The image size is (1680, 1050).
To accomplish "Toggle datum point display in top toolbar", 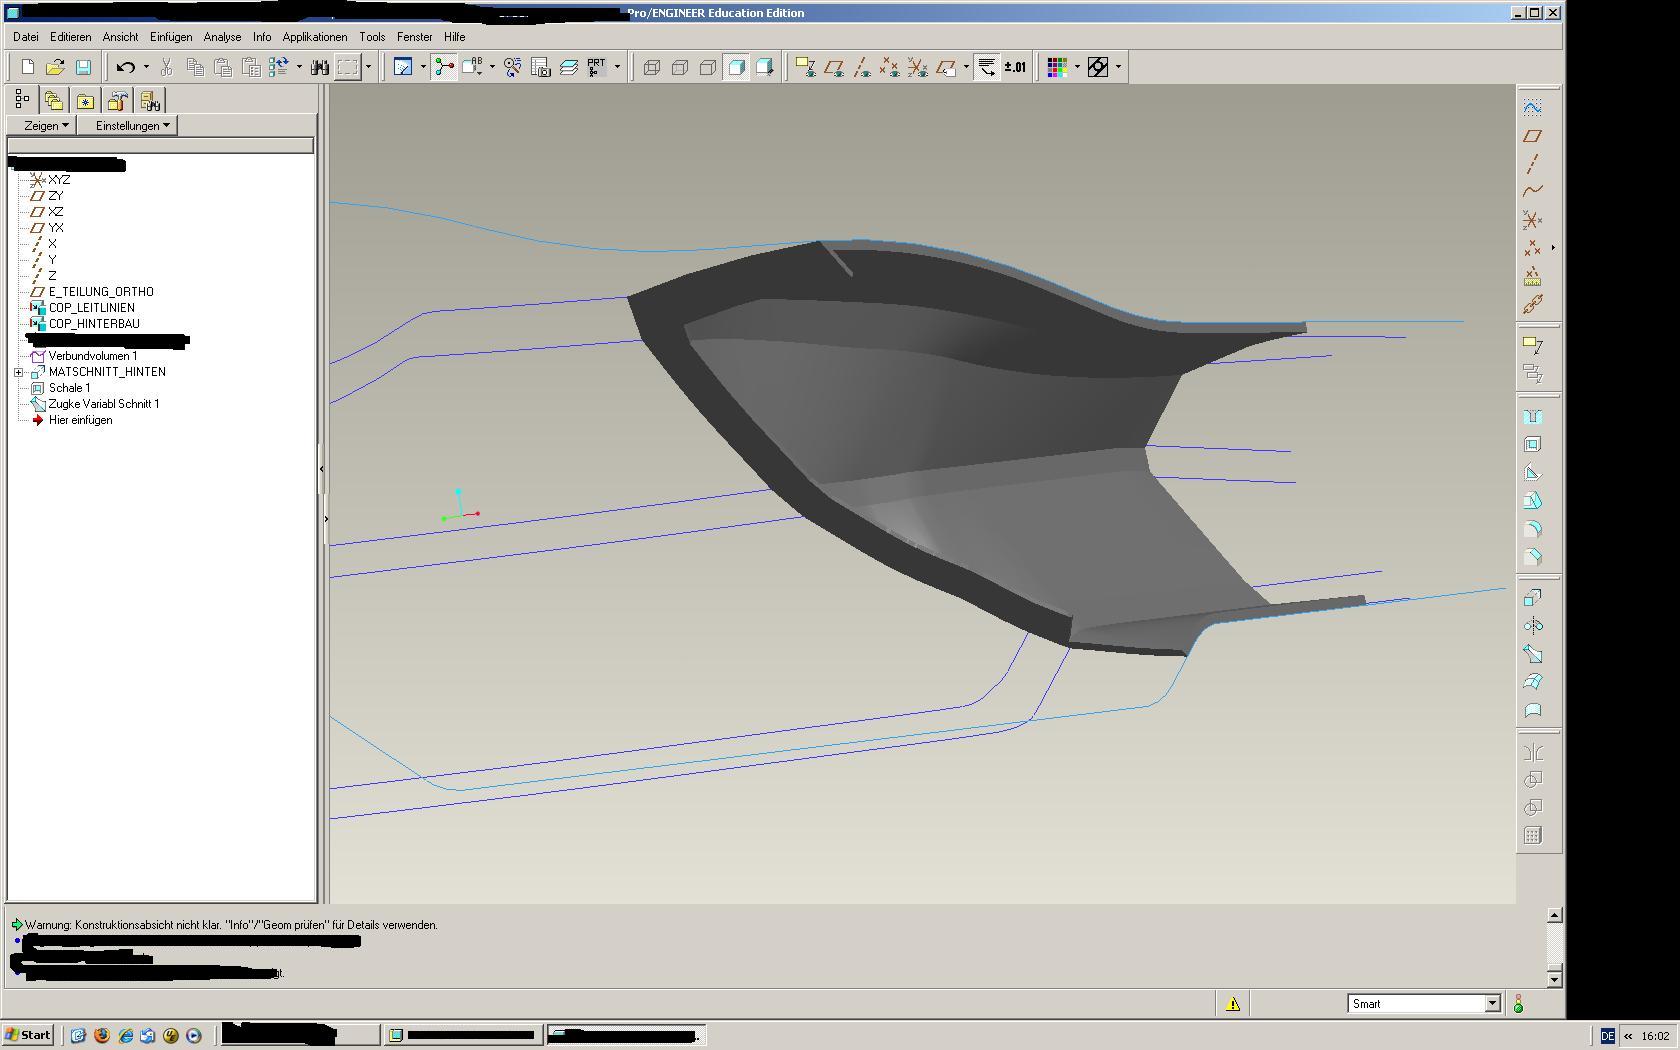I will (889, 67).
